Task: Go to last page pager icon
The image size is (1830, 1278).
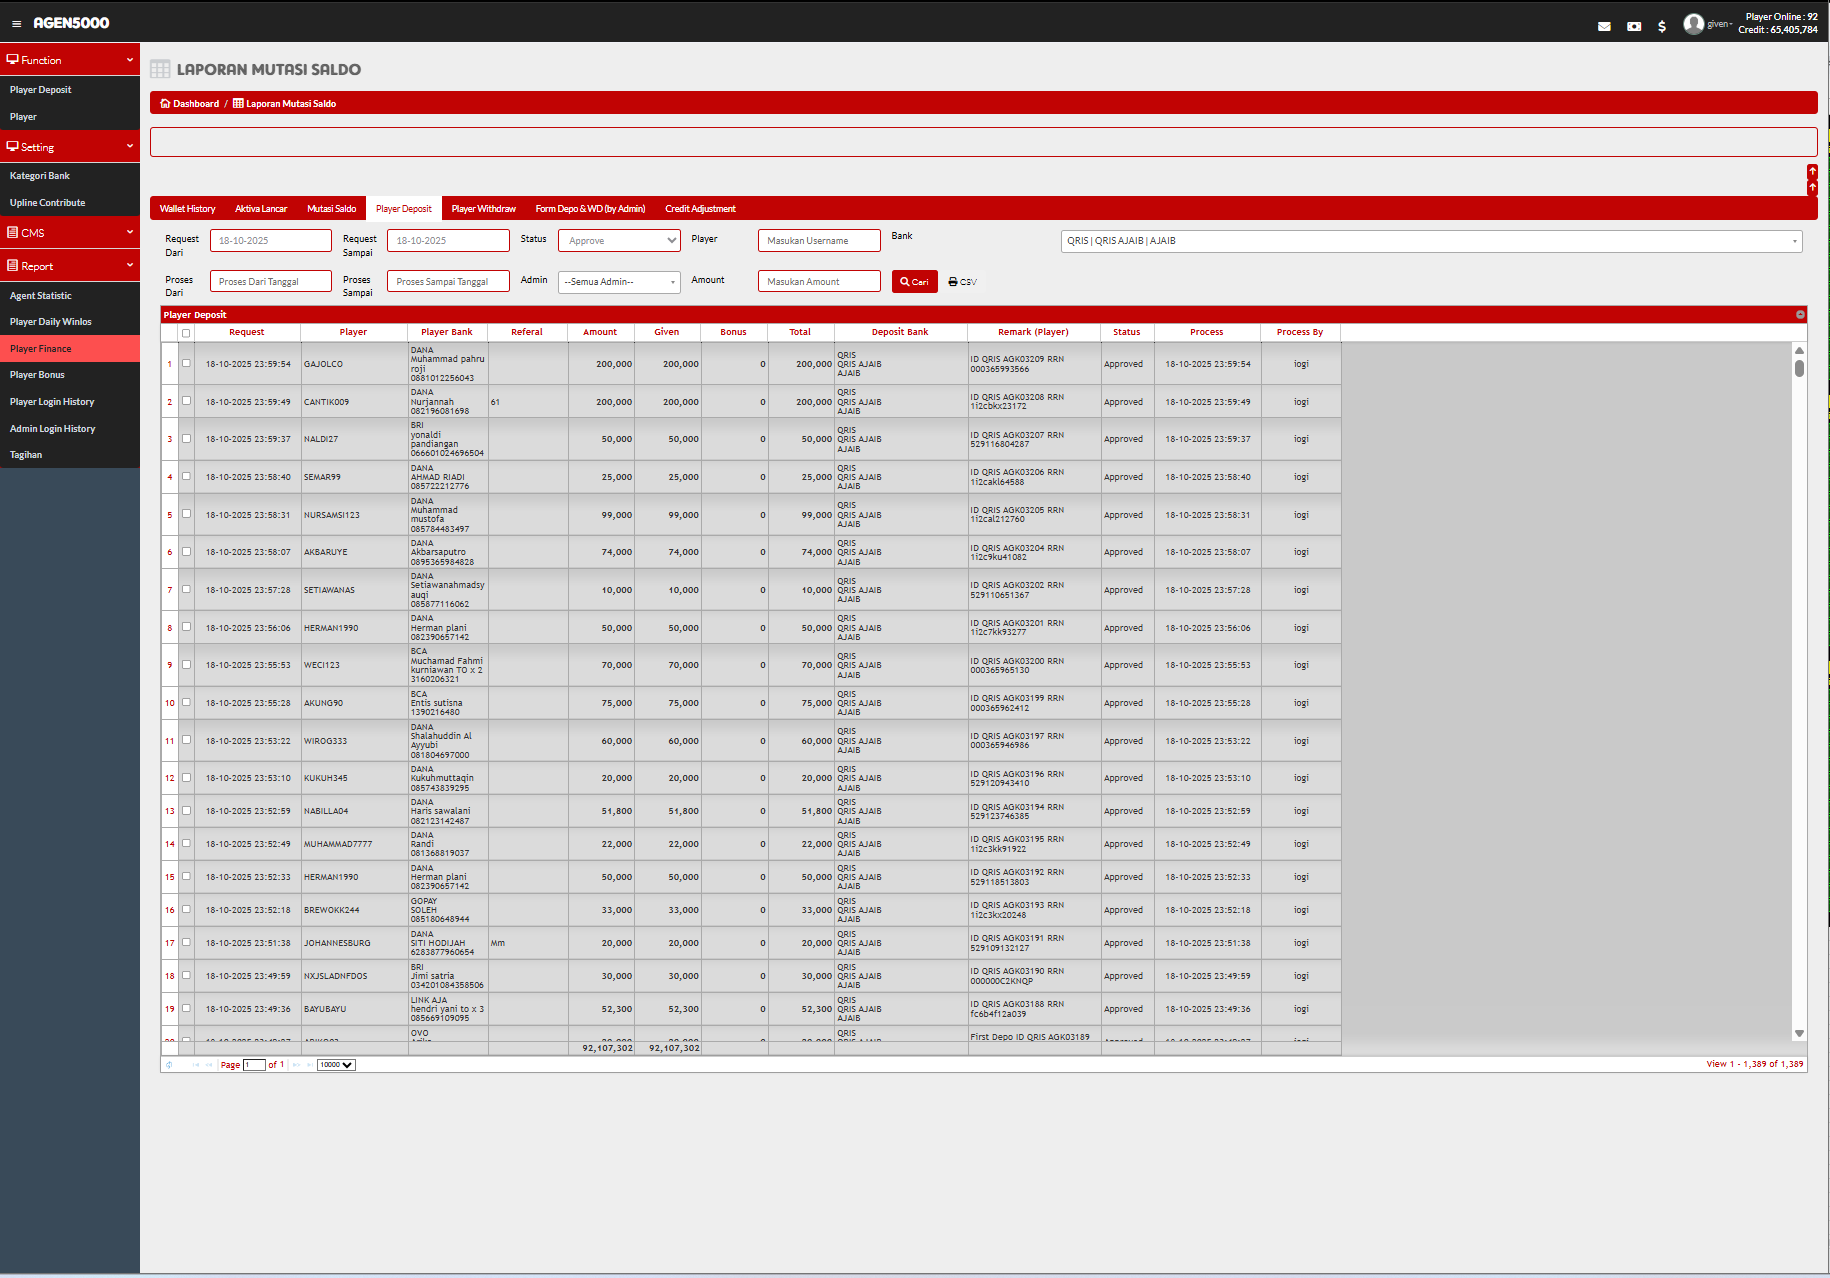Action: [x=310, y=1065]
